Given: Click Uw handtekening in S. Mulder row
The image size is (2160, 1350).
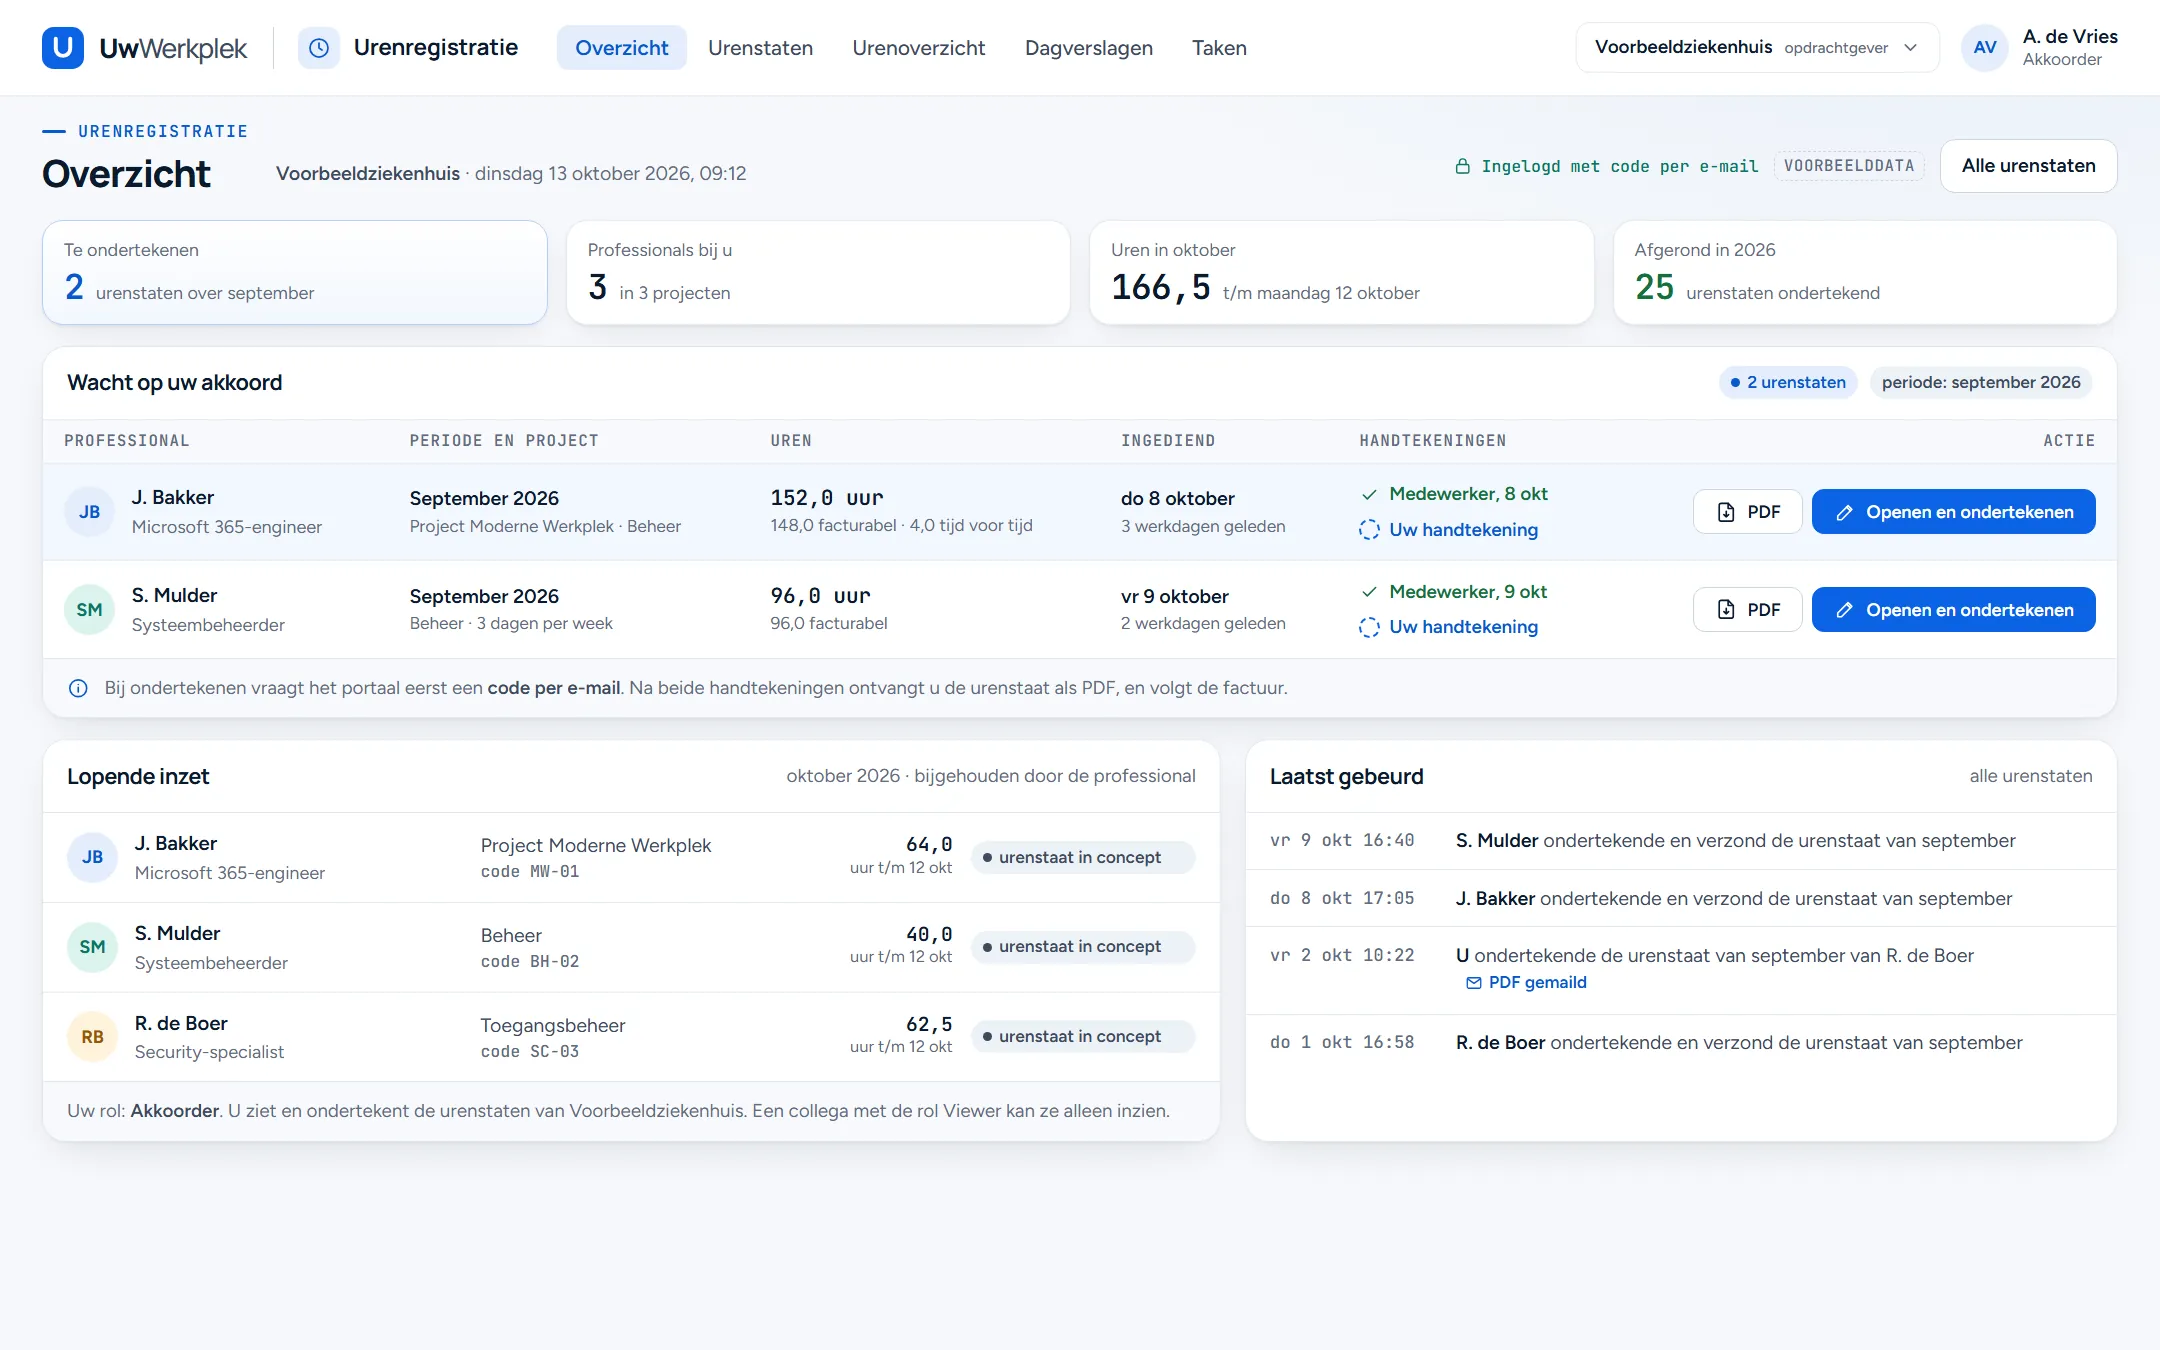Looking at the screenshot, I should pyautogui.click(x=1463, y=627).
